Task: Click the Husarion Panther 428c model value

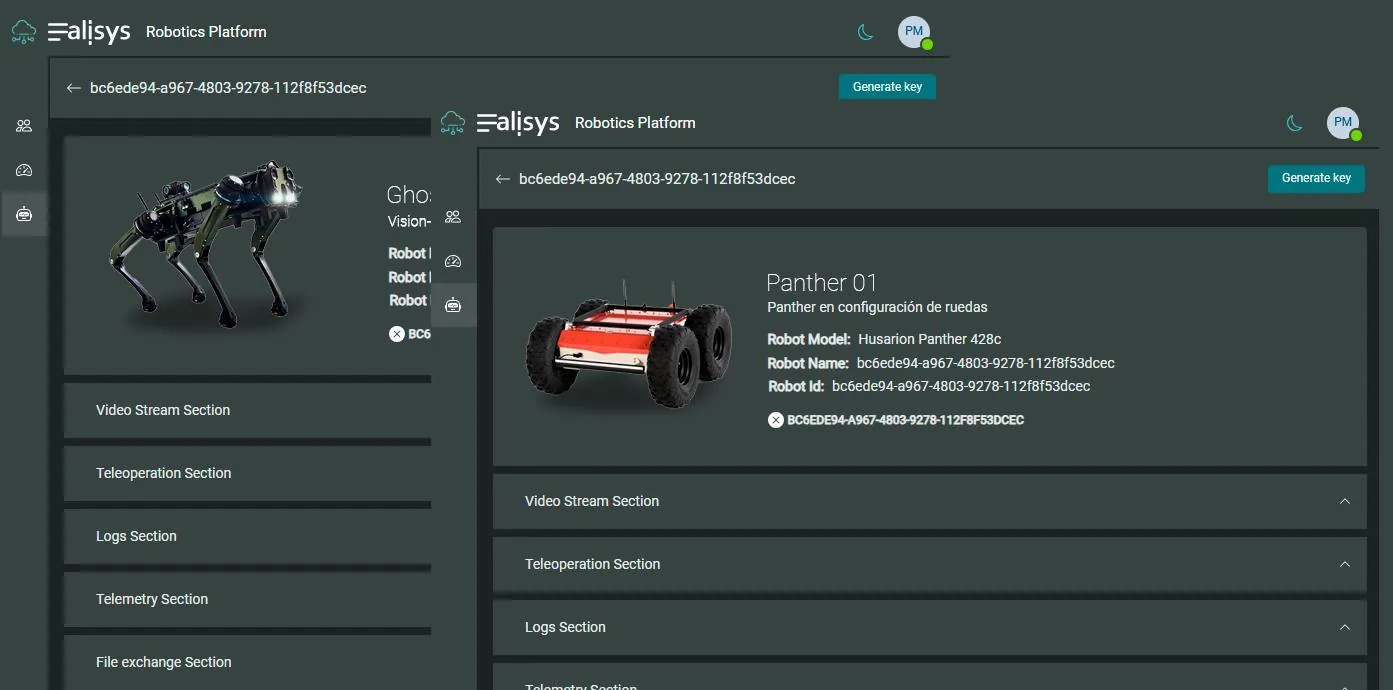Action: coord(929,339)
